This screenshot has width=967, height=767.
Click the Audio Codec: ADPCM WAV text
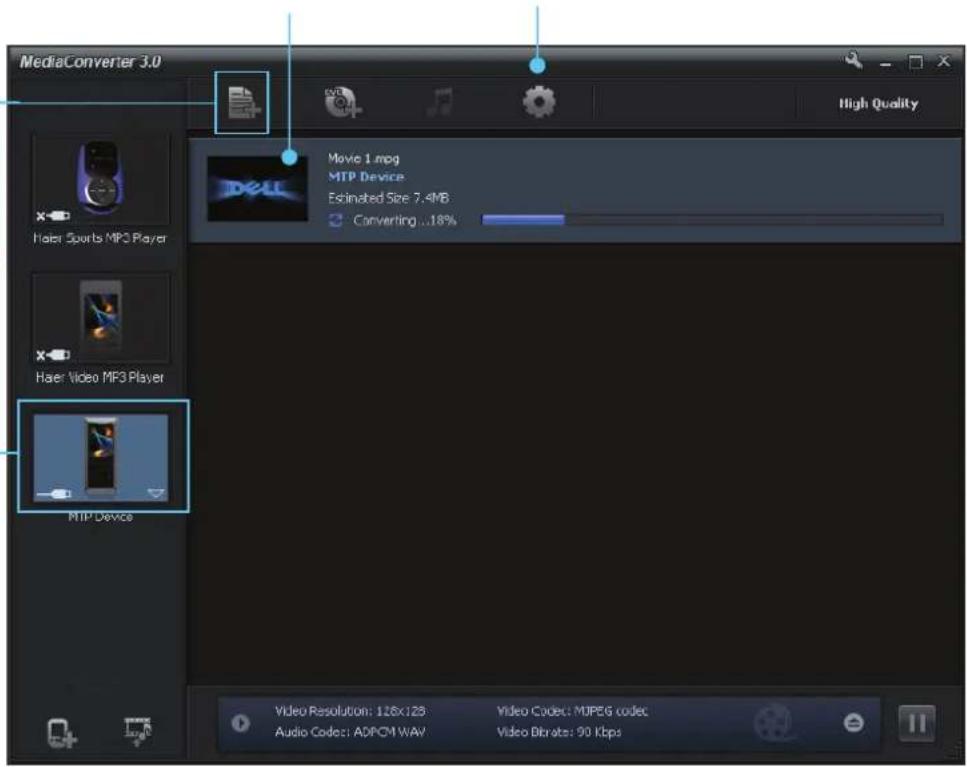[350, 732]
